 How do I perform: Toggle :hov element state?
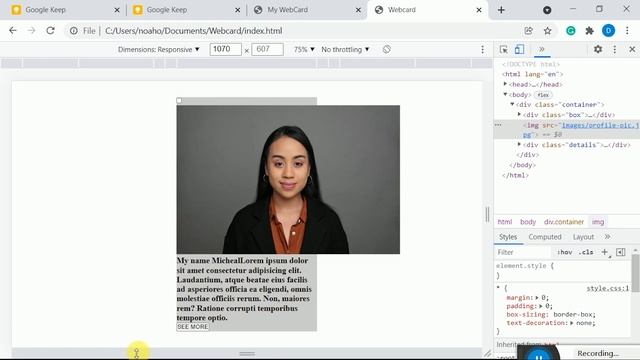[x=564, y=253]
